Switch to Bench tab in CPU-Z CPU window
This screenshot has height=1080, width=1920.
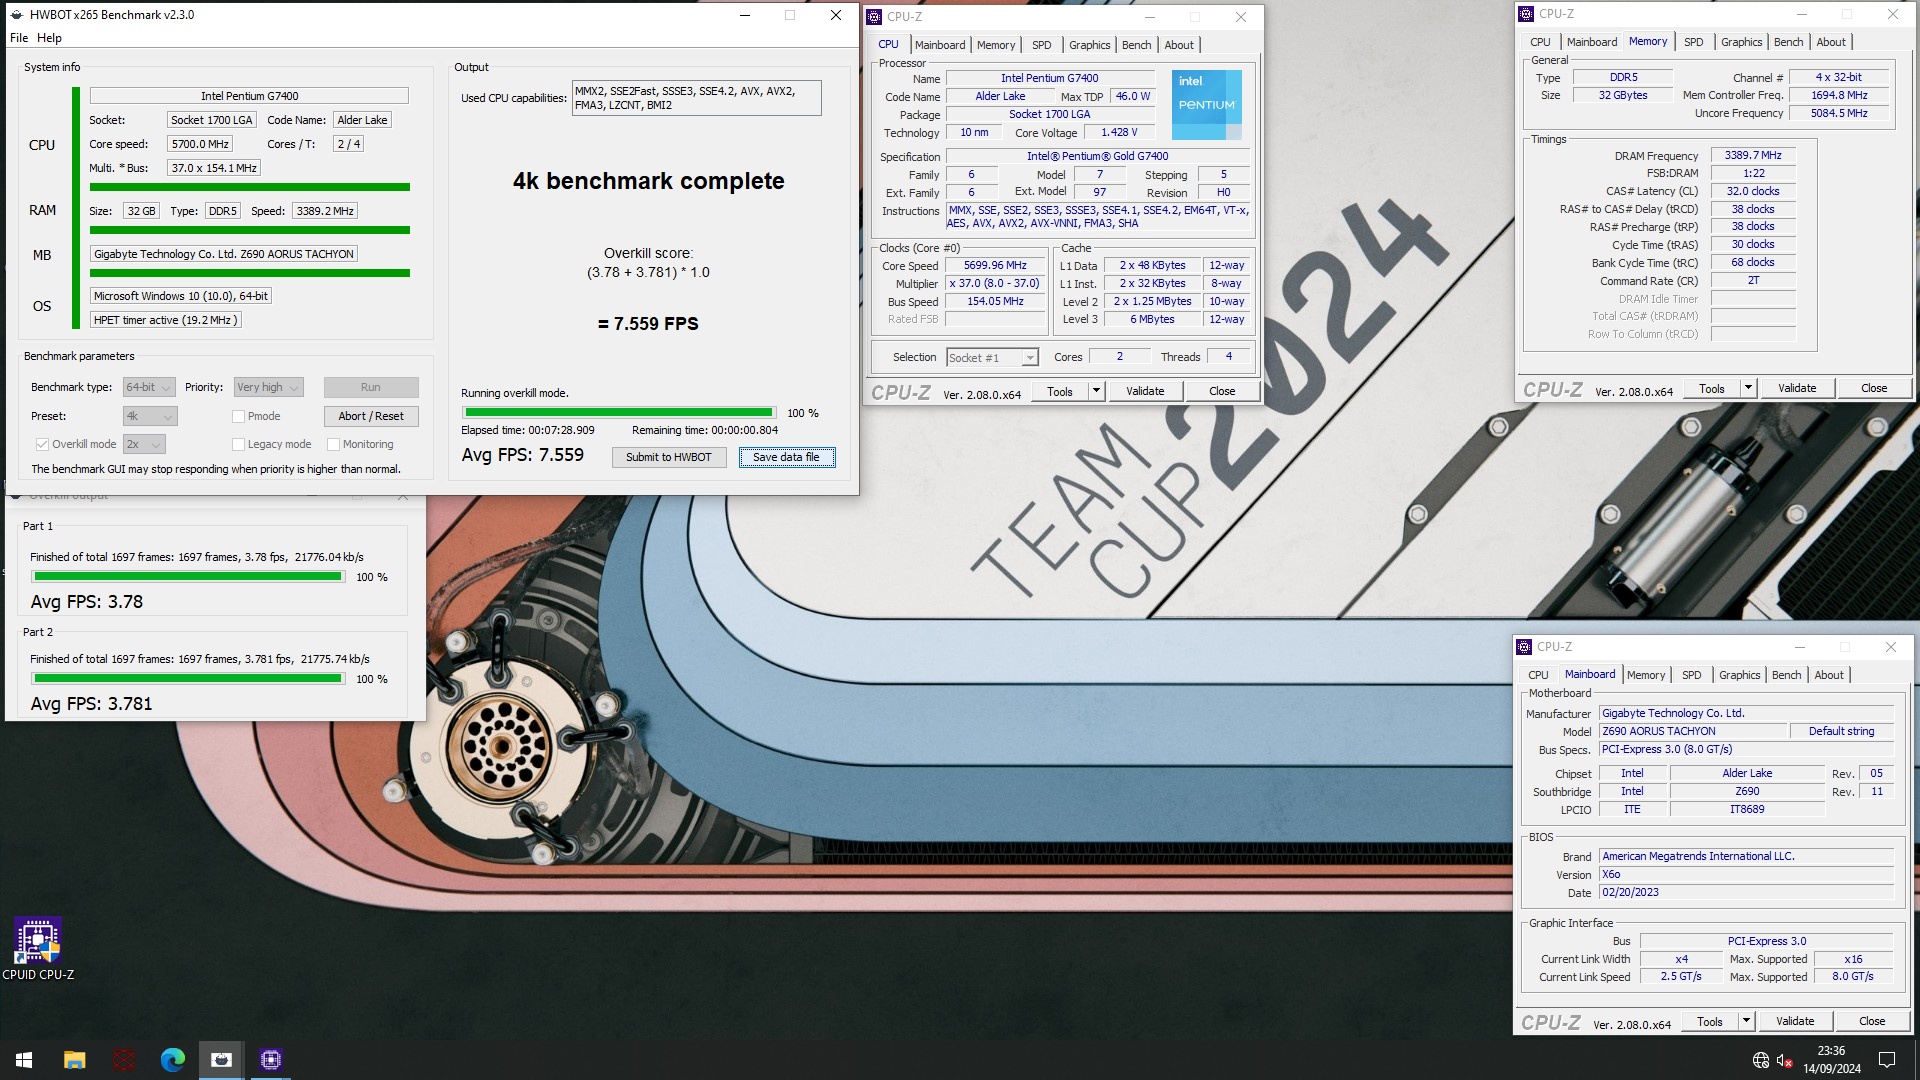(1136, 45)
